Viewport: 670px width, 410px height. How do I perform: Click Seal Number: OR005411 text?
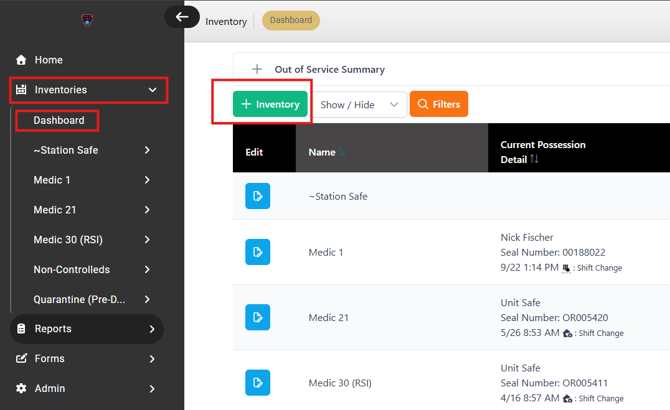coord(554,383)
